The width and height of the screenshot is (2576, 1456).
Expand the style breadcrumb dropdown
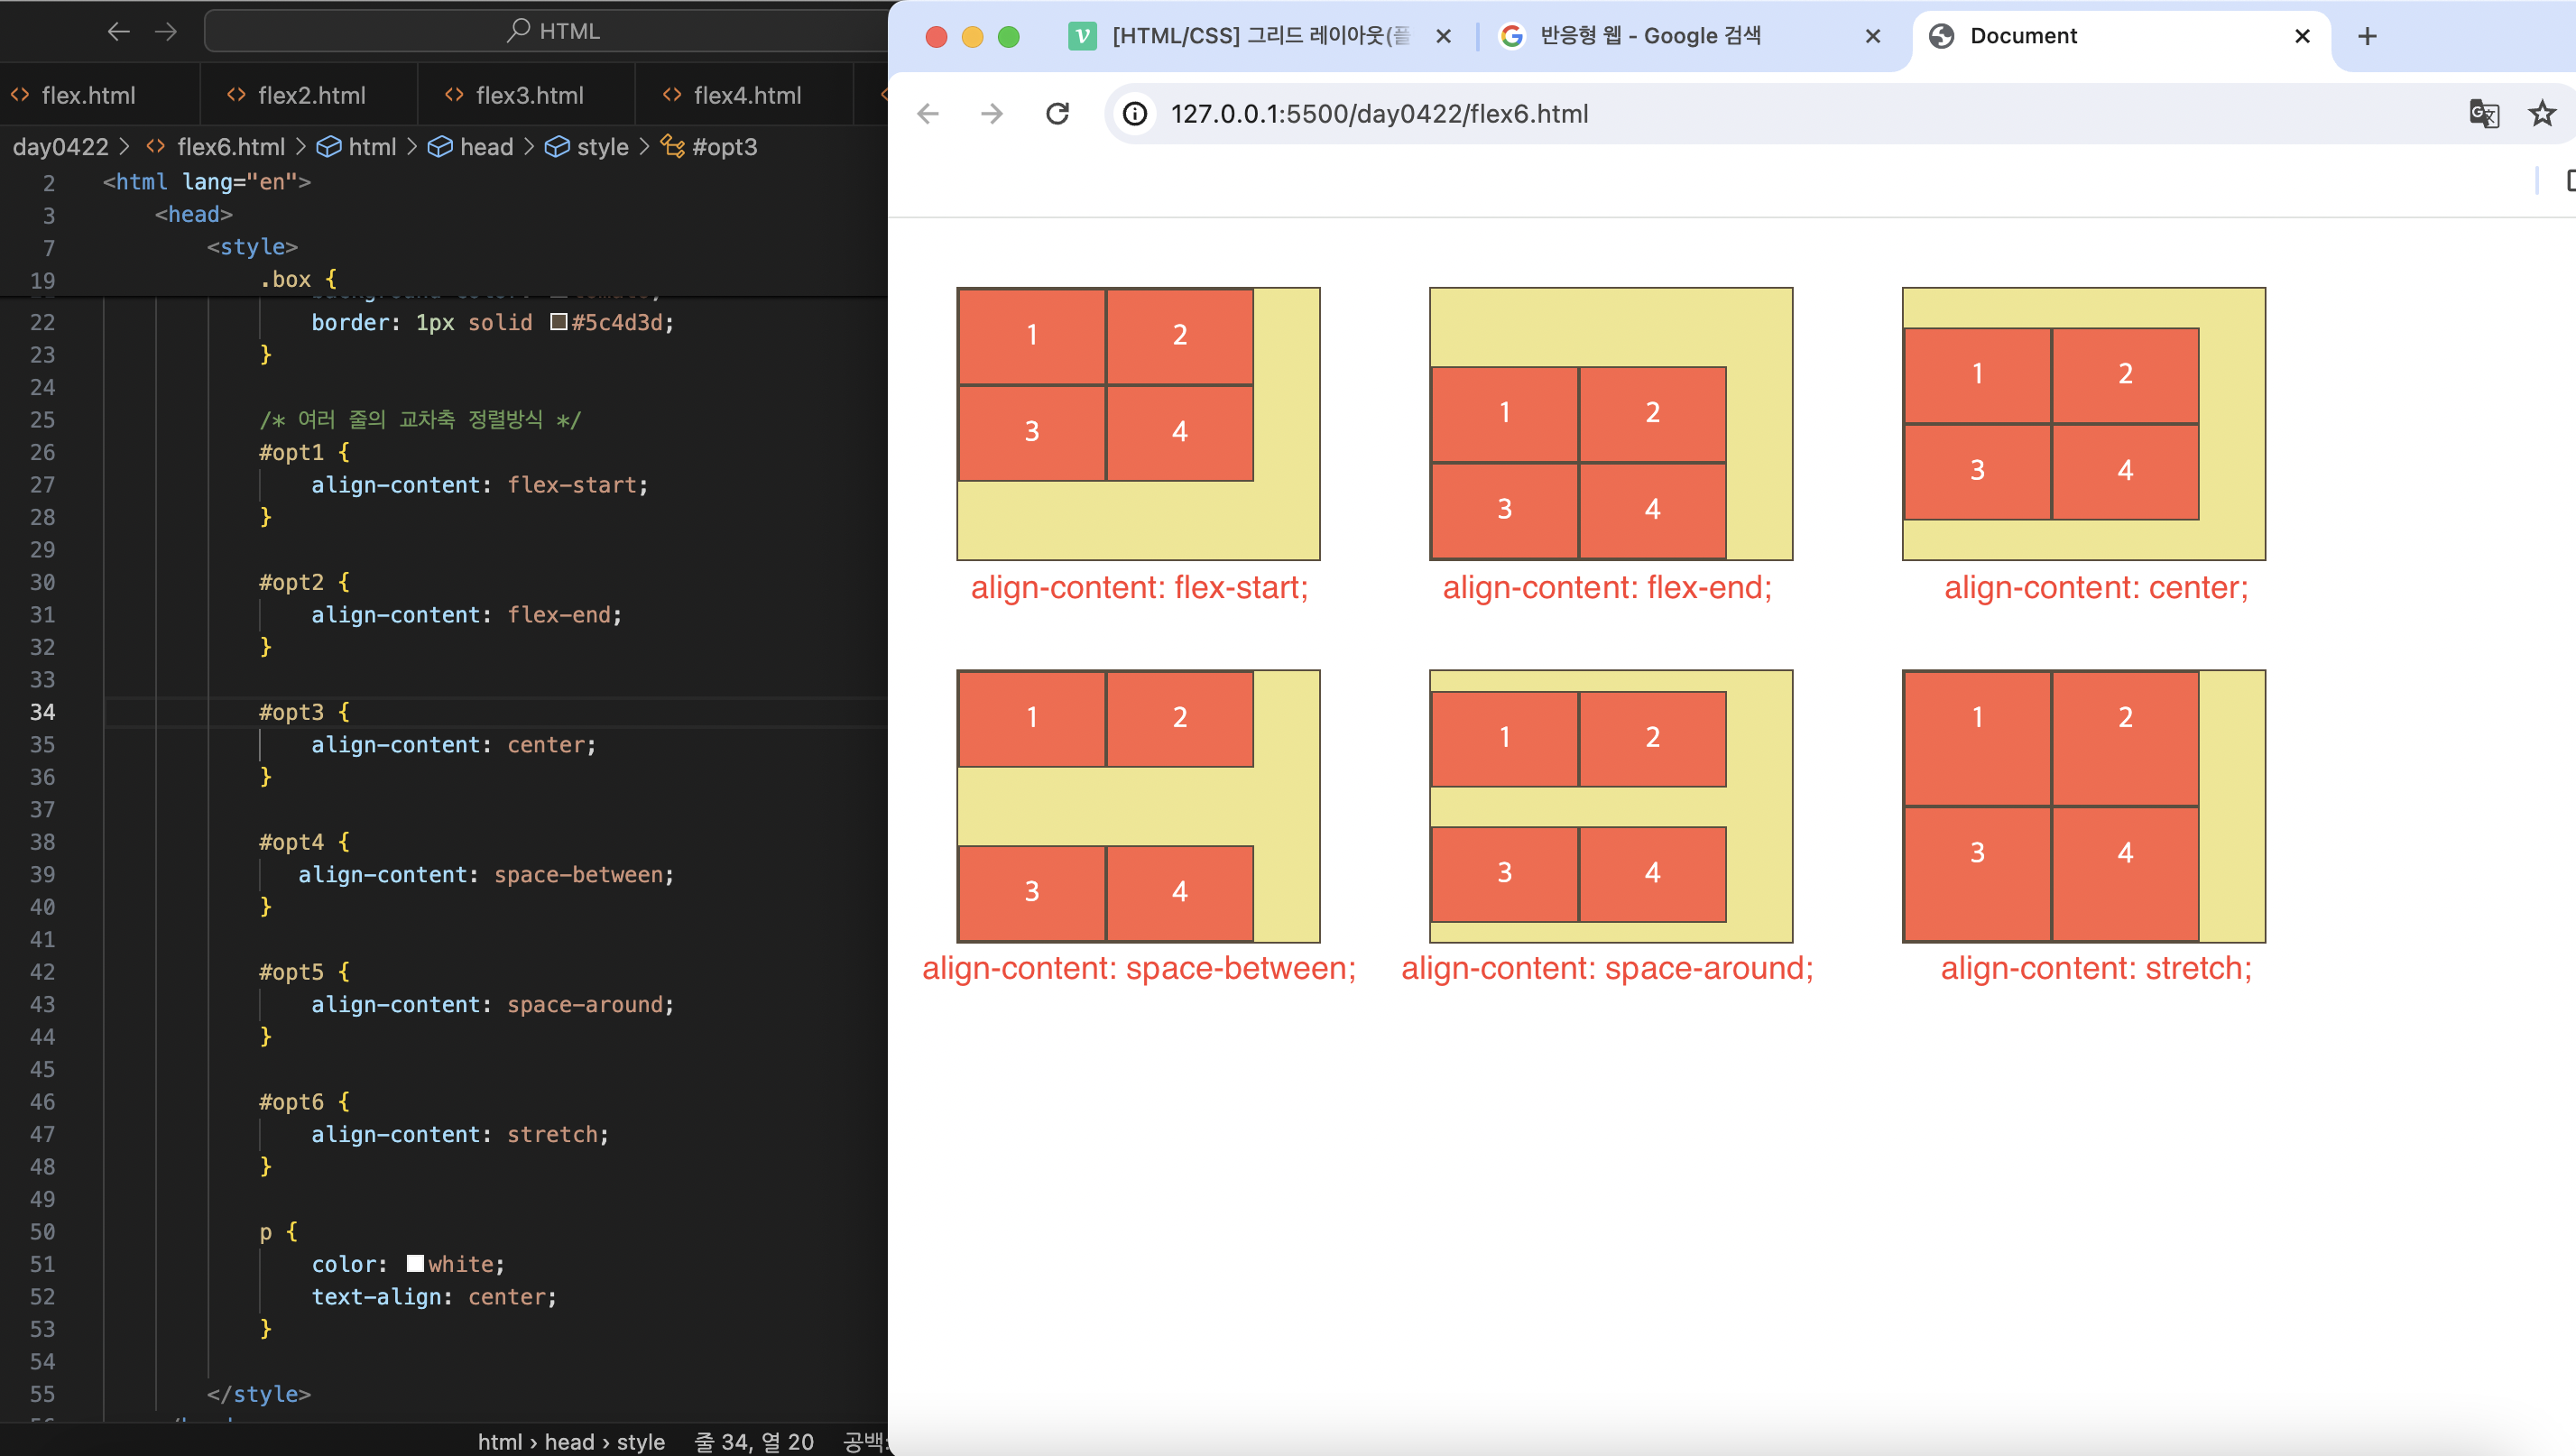pos(601,147)
